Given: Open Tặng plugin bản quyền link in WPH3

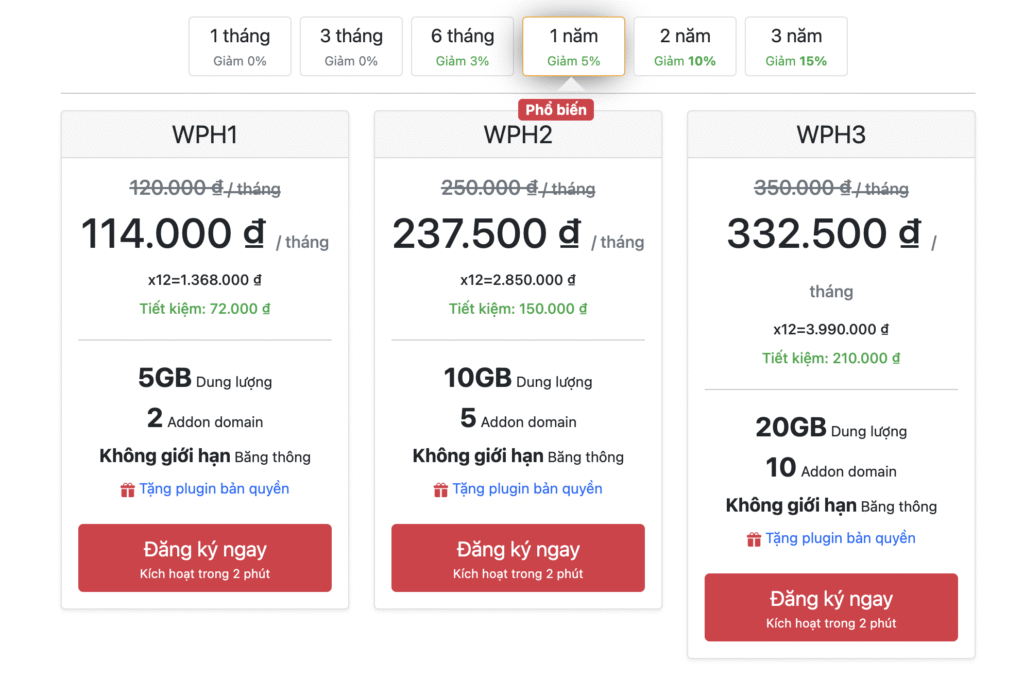Looking at the screenshot, I should pos(840,539).
